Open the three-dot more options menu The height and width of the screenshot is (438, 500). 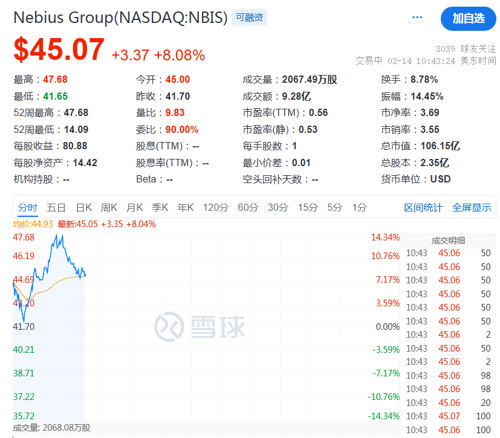(x=417, y=17)
